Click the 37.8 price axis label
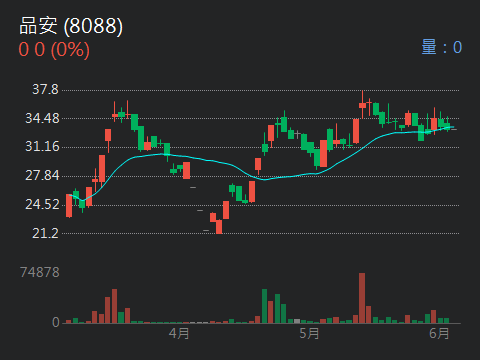Viewport: 480px width, 360px height. (45, 89)
